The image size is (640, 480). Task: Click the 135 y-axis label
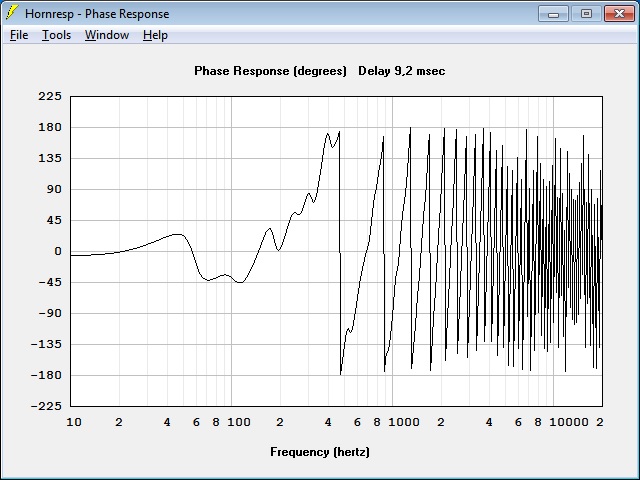click(x=50, y=158)
